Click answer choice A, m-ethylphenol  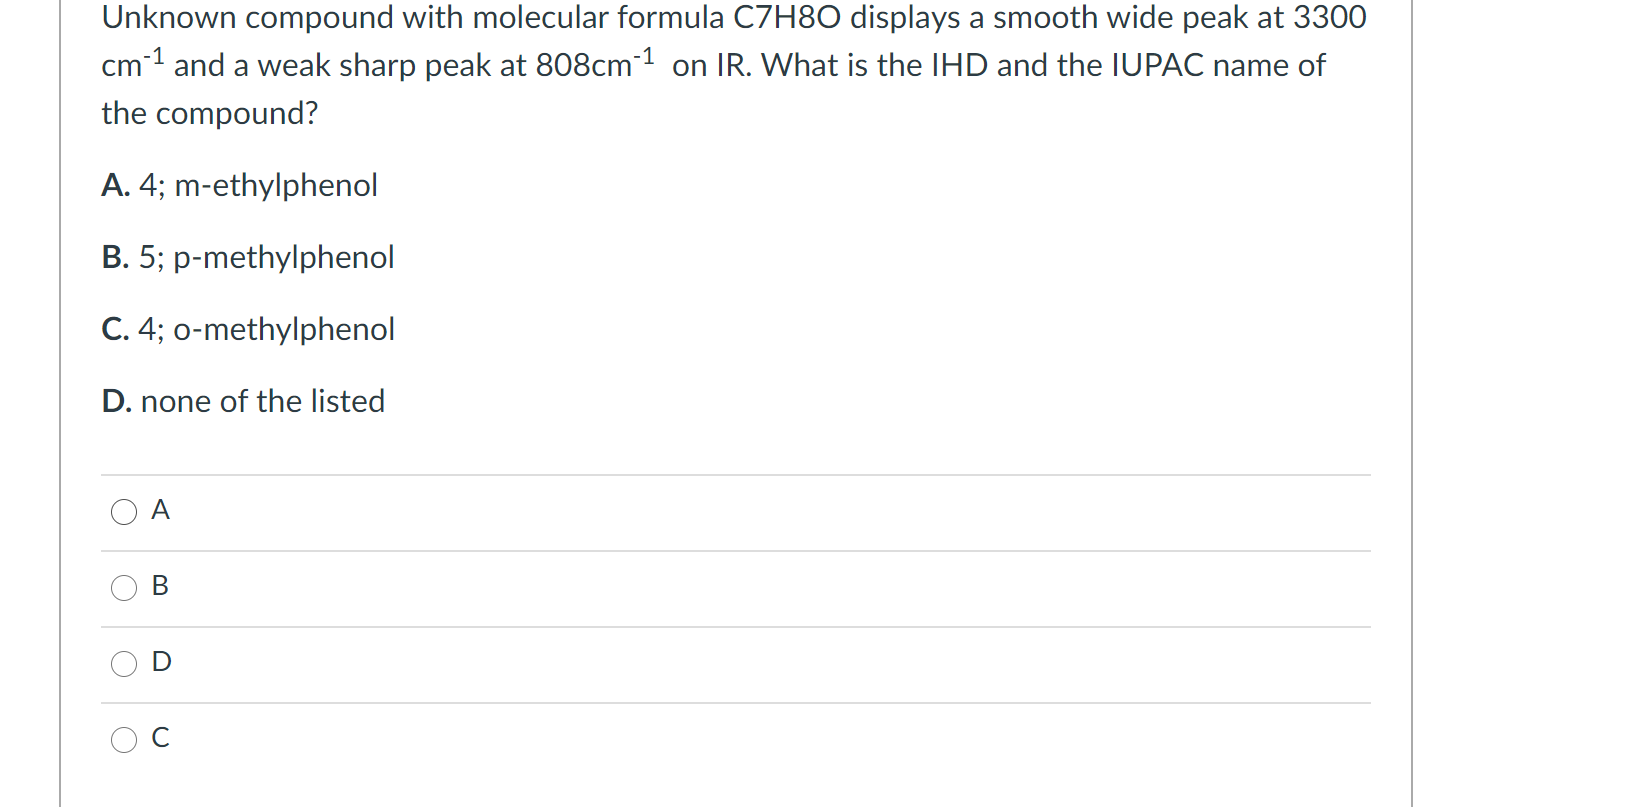click(239, 185)
